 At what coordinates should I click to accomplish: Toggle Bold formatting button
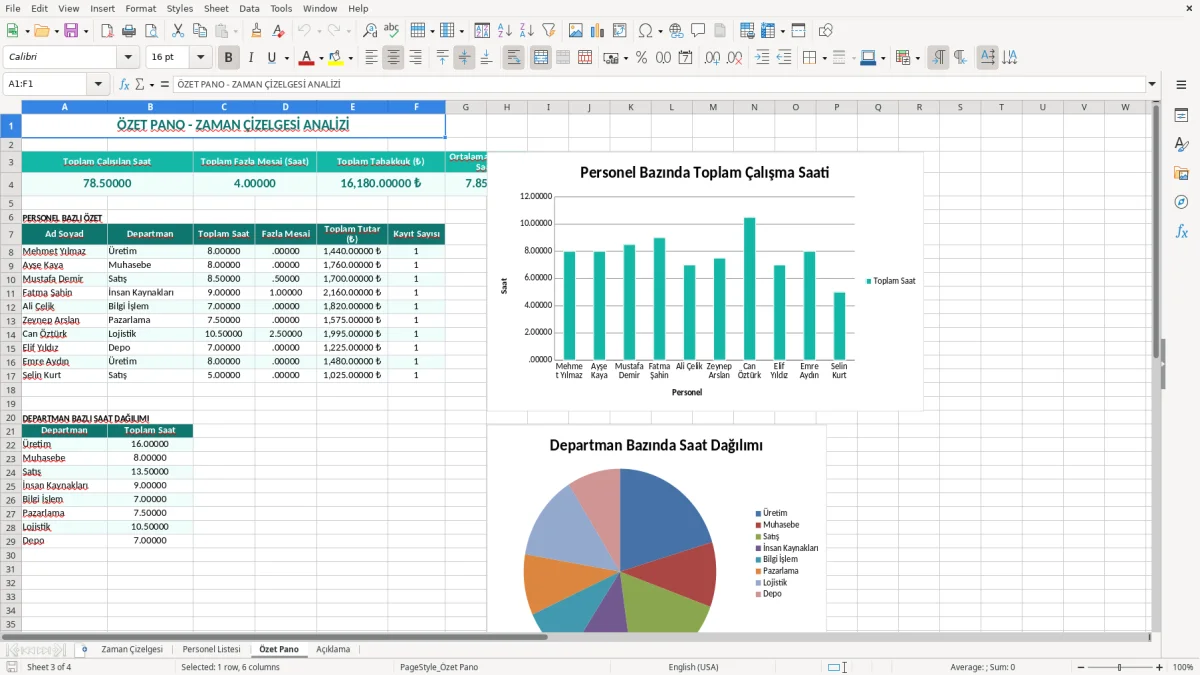pos(229,58)
